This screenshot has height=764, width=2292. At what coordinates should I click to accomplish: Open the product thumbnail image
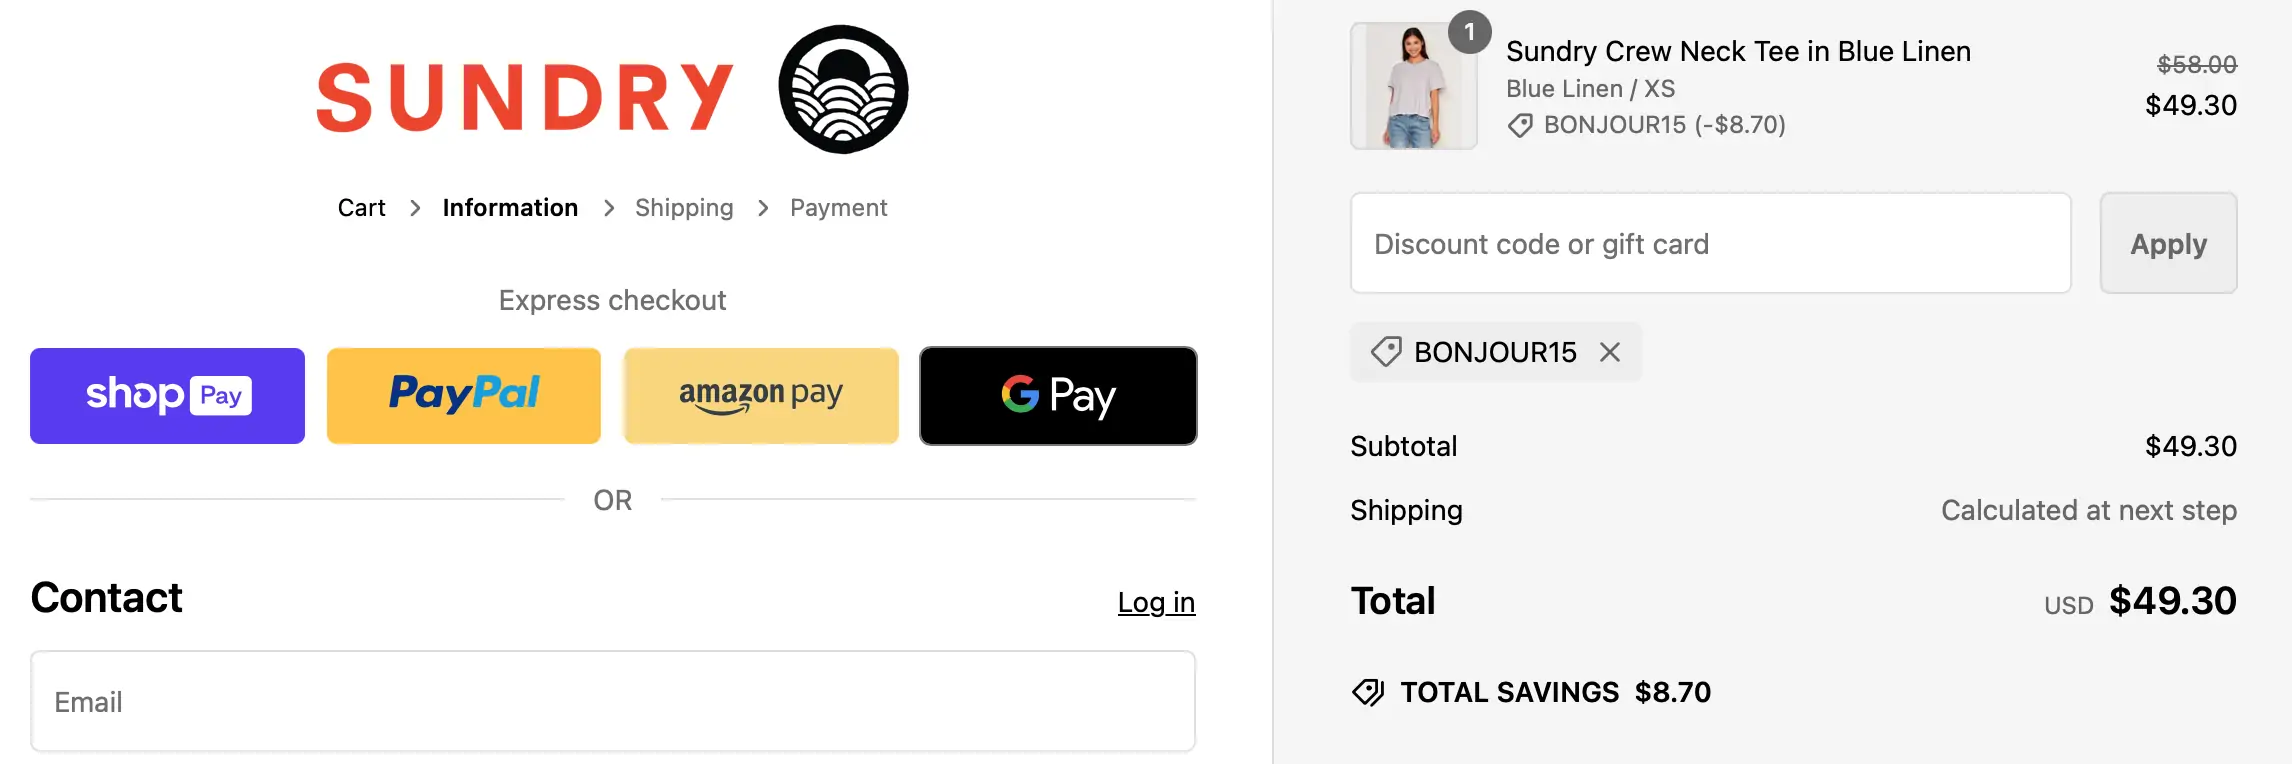click(x=1413, y=87)
